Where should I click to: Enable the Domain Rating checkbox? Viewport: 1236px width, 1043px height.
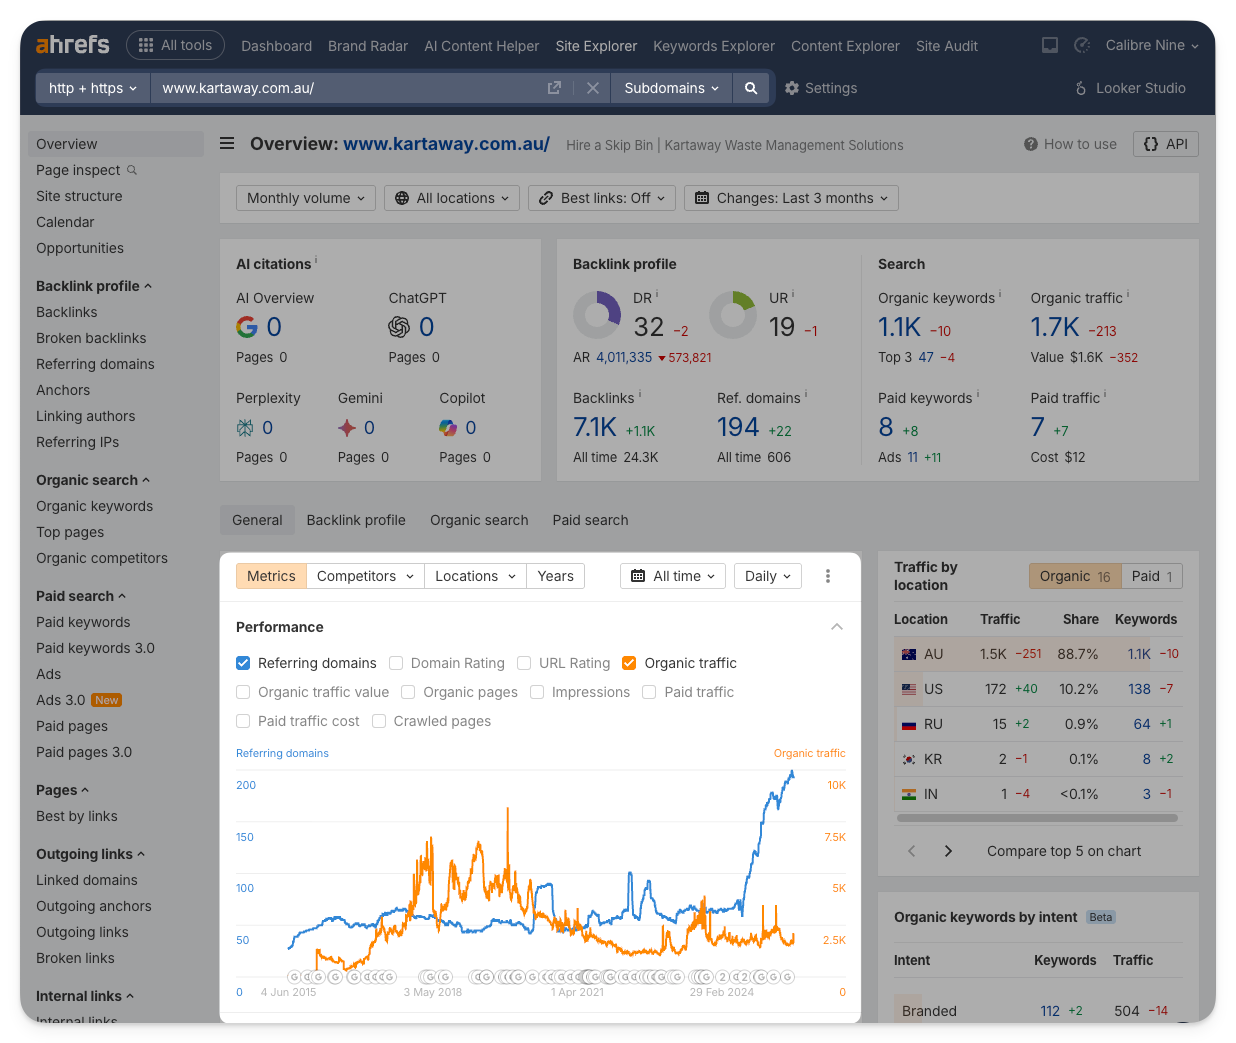[396, 663]
